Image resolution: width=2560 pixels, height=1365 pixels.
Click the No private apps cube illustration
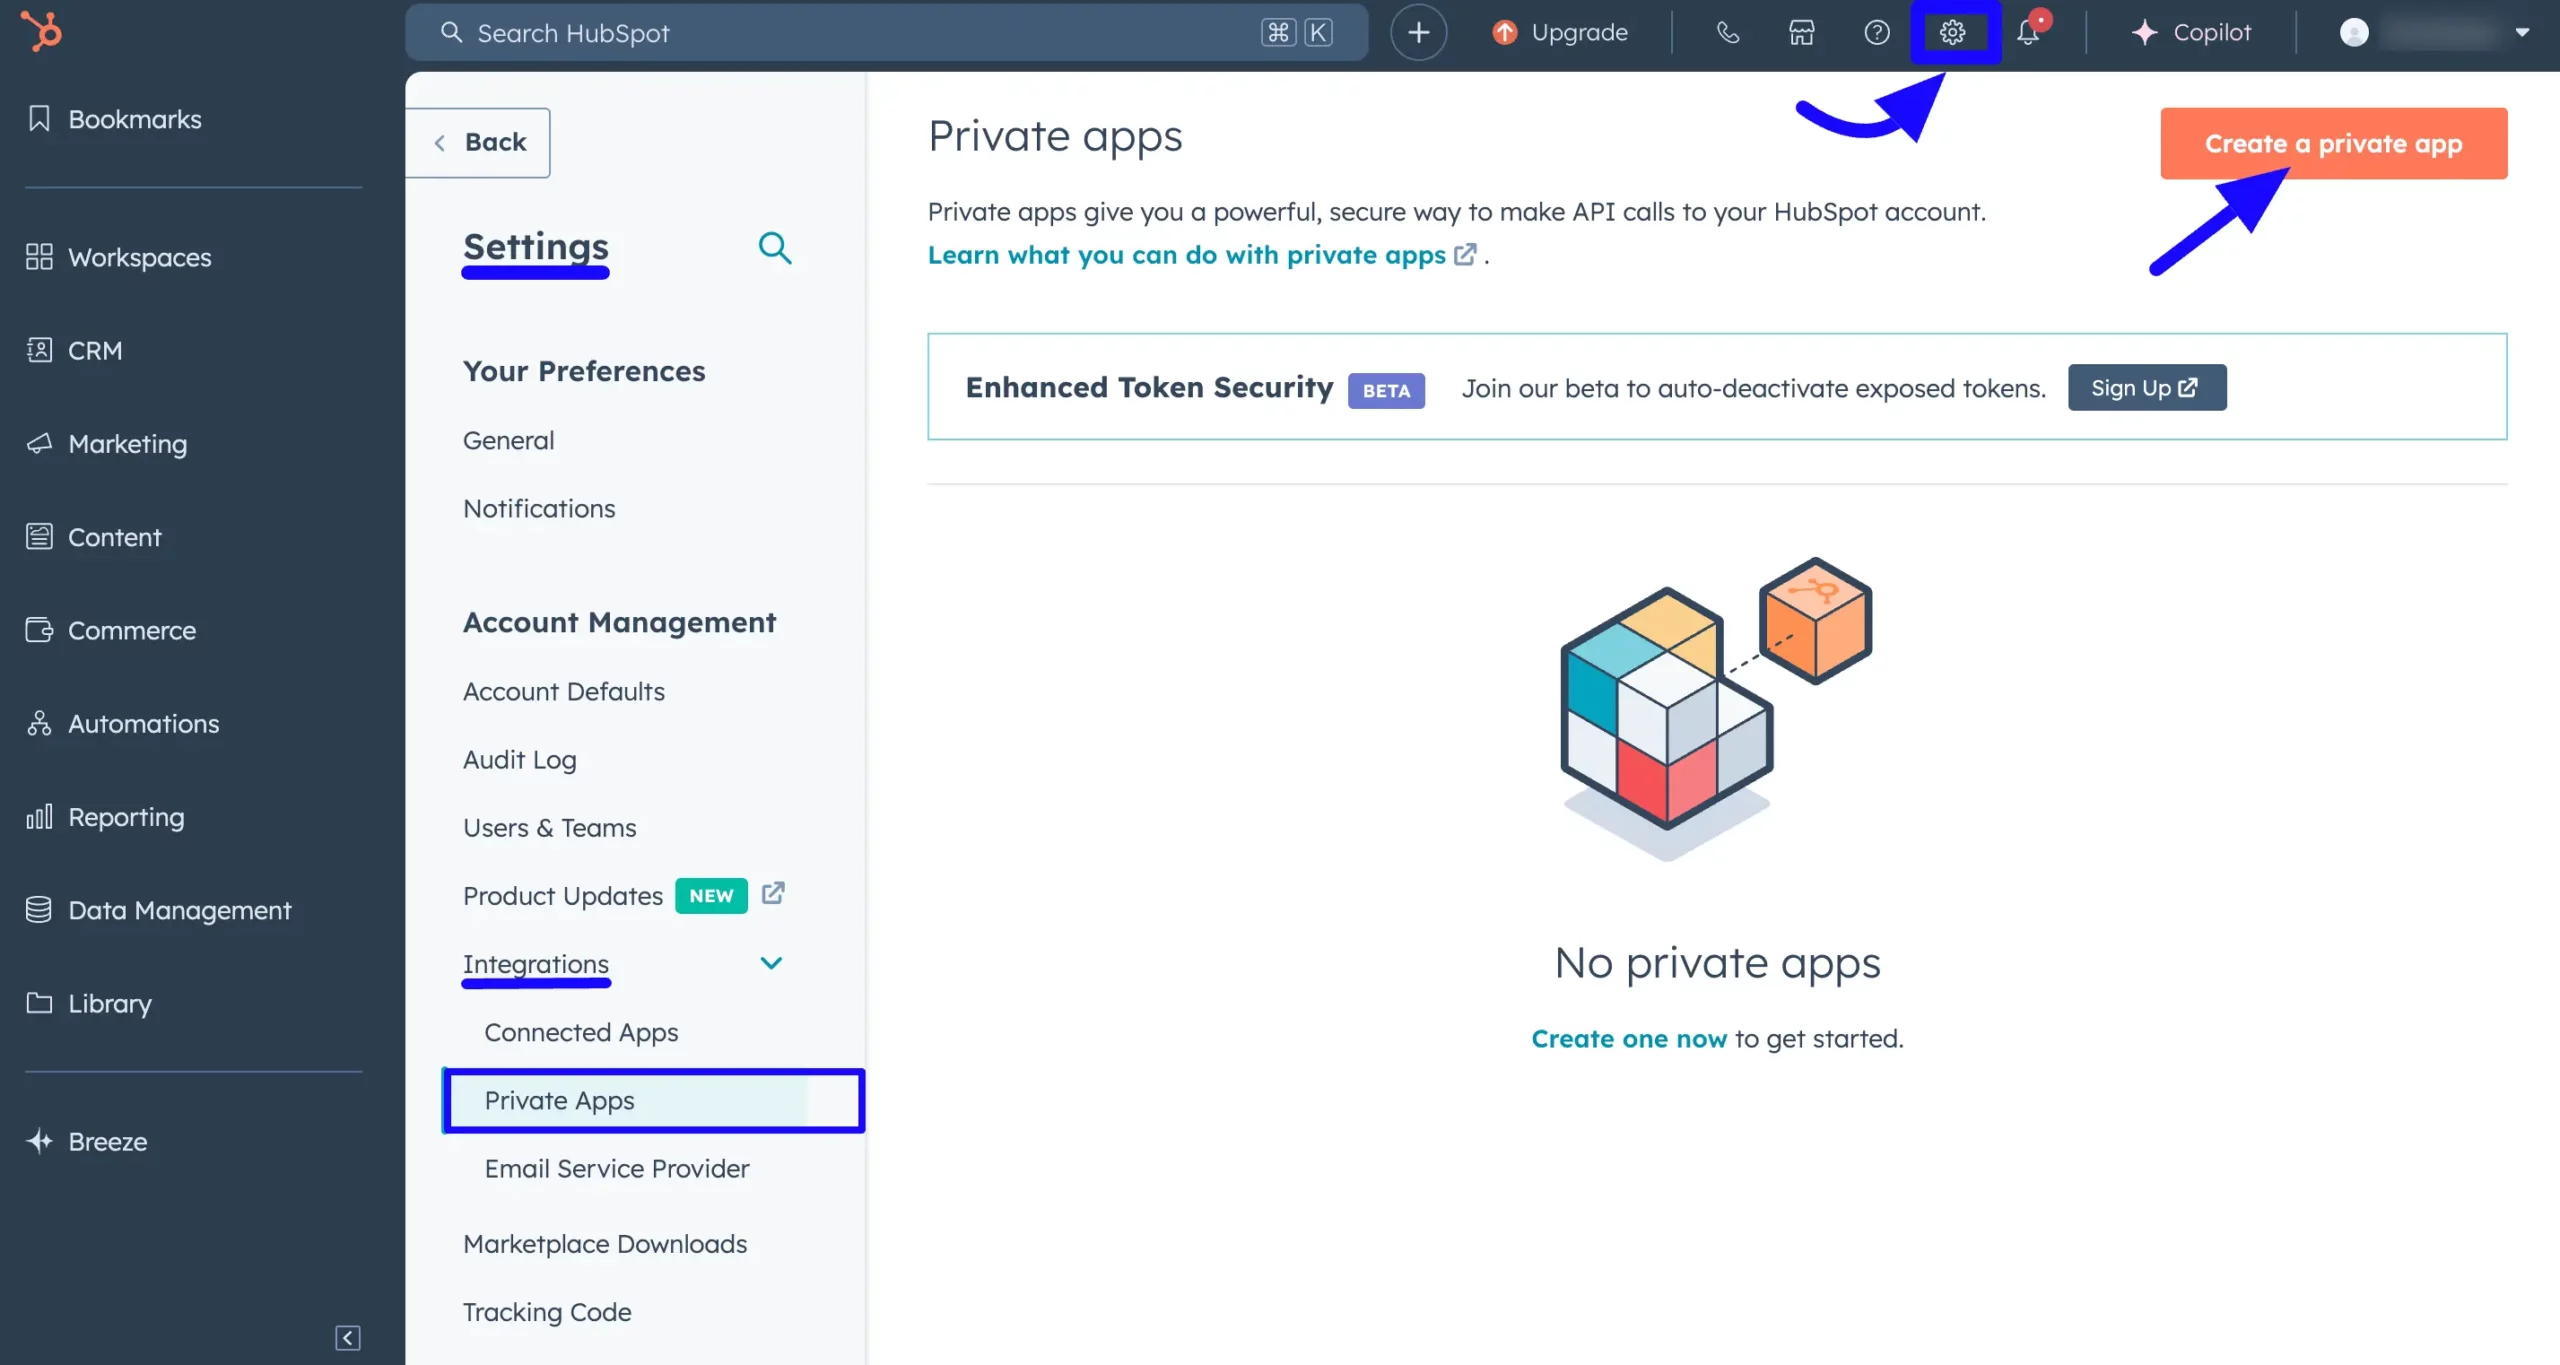coord(1717,708)
